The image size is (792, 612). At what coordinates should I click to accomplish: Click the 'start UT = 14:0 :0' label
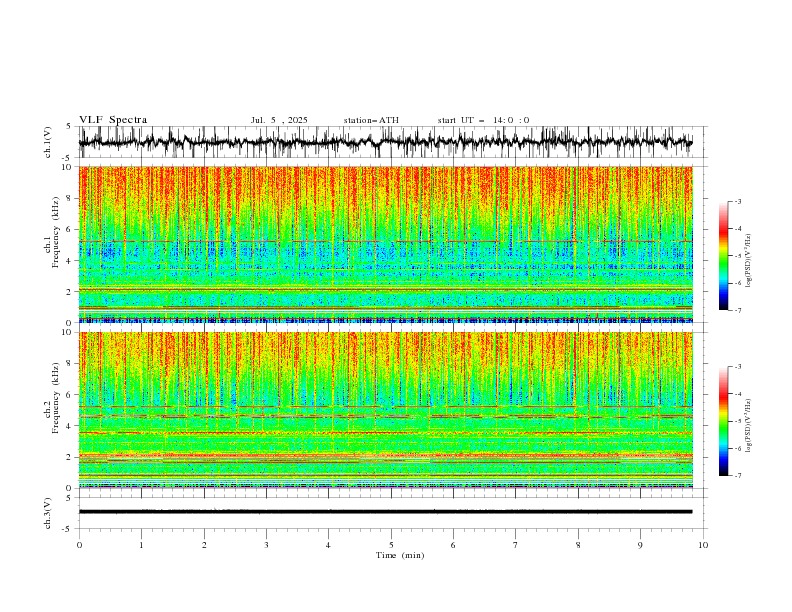483,120
